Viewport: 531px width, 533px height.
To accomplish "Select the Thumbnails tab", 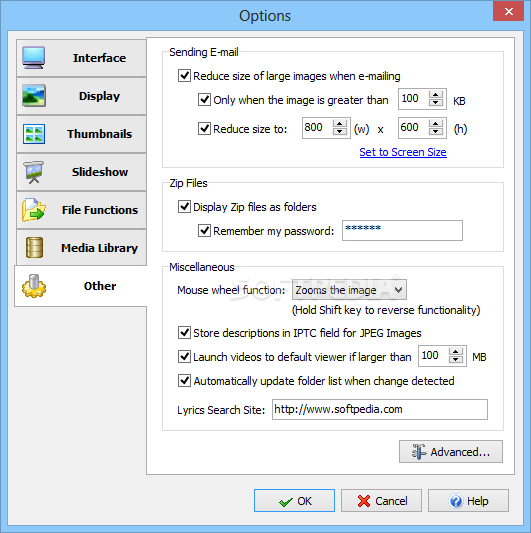I will (x=81, y=134).
